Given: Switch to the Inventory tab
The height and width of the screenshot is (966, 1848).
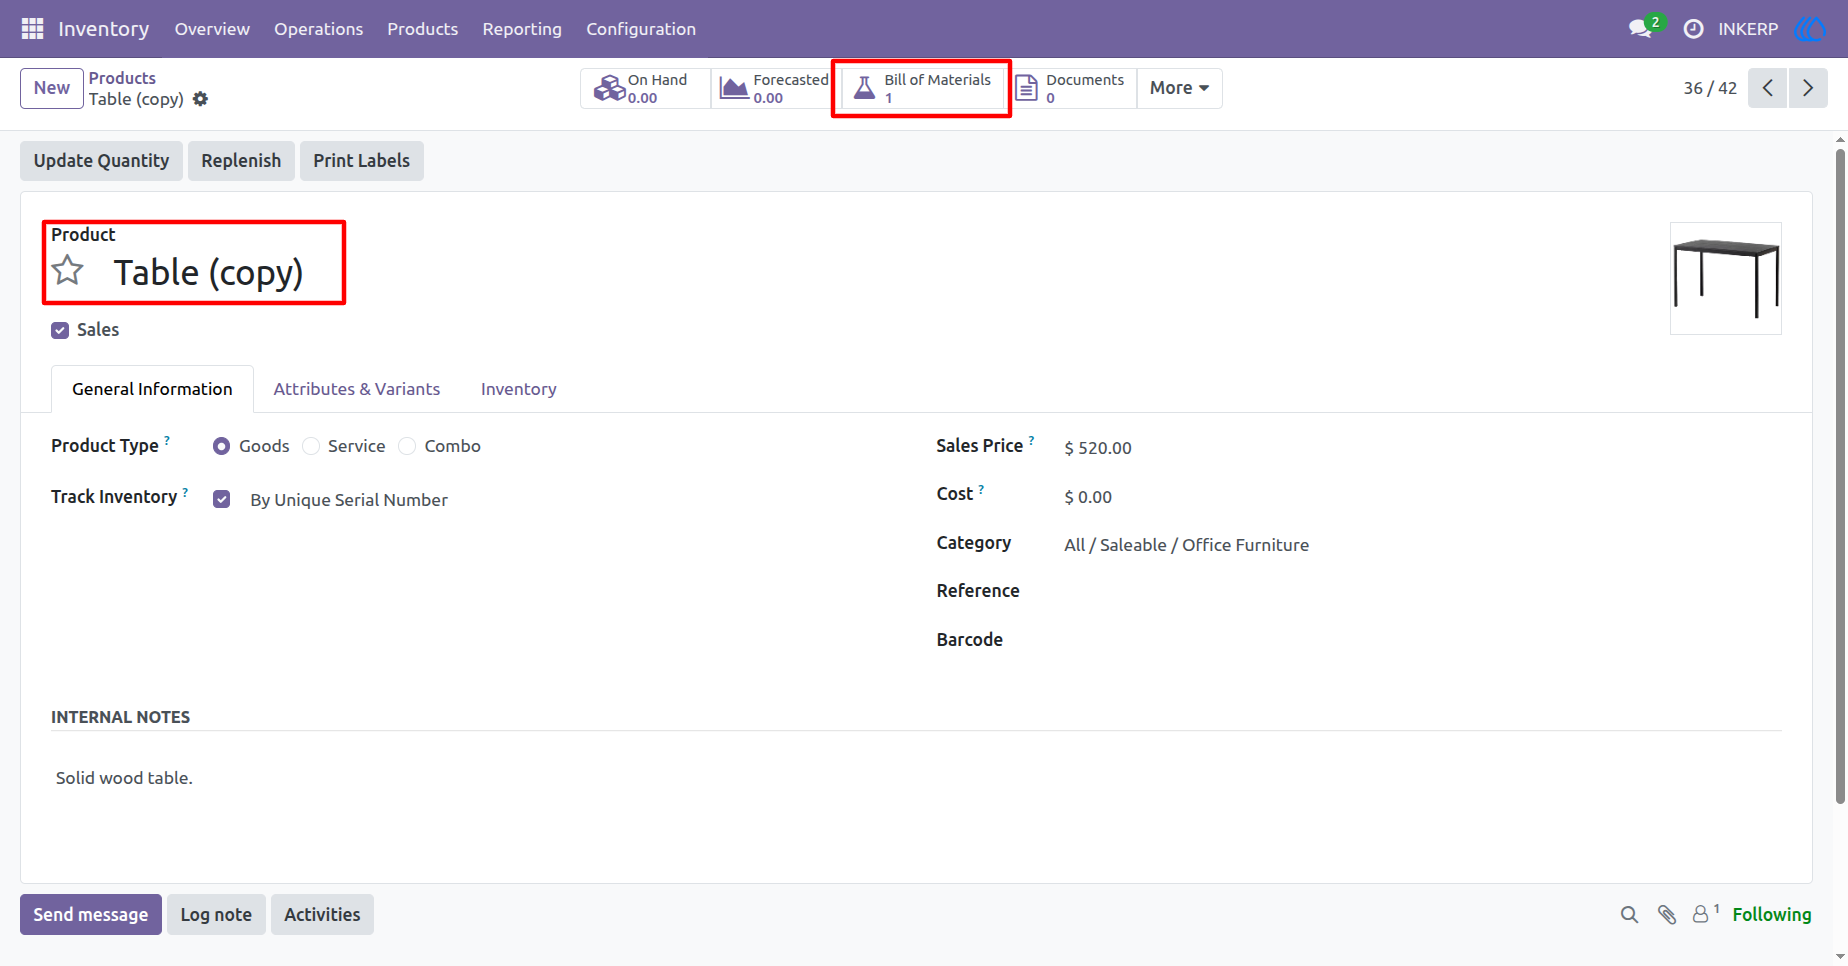Looking at the screenshot, I should pos(519,389).
